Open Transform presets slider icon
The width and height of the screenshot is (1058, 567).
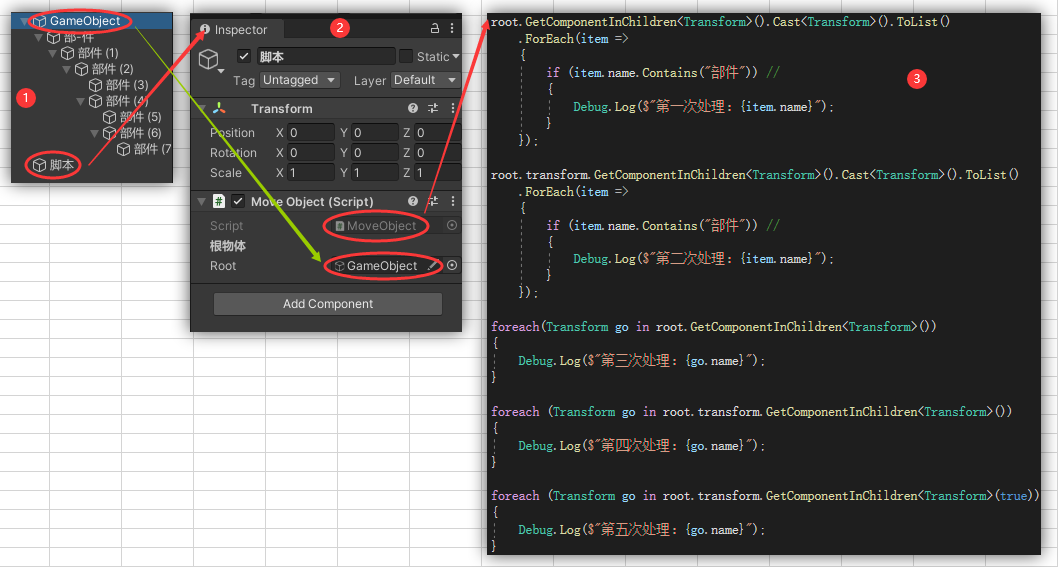coord(433,108)
